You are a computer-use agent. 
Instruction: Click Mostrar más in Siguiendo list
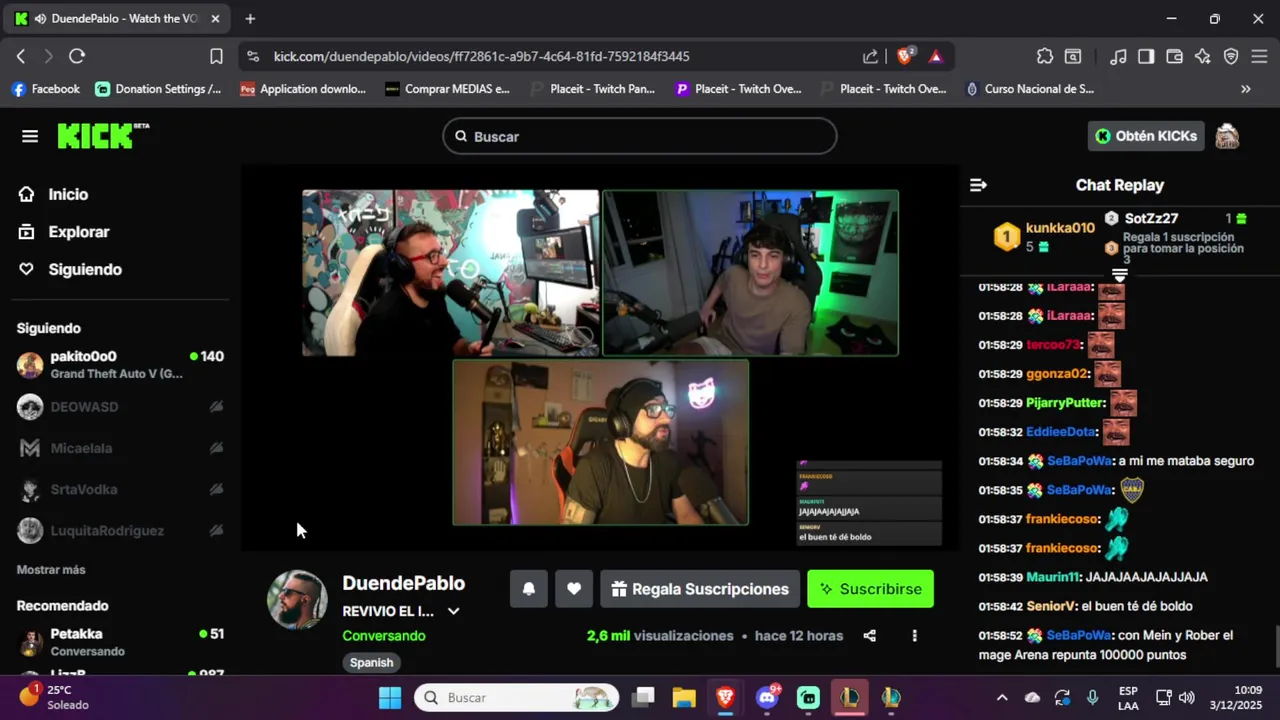[51, 570]
